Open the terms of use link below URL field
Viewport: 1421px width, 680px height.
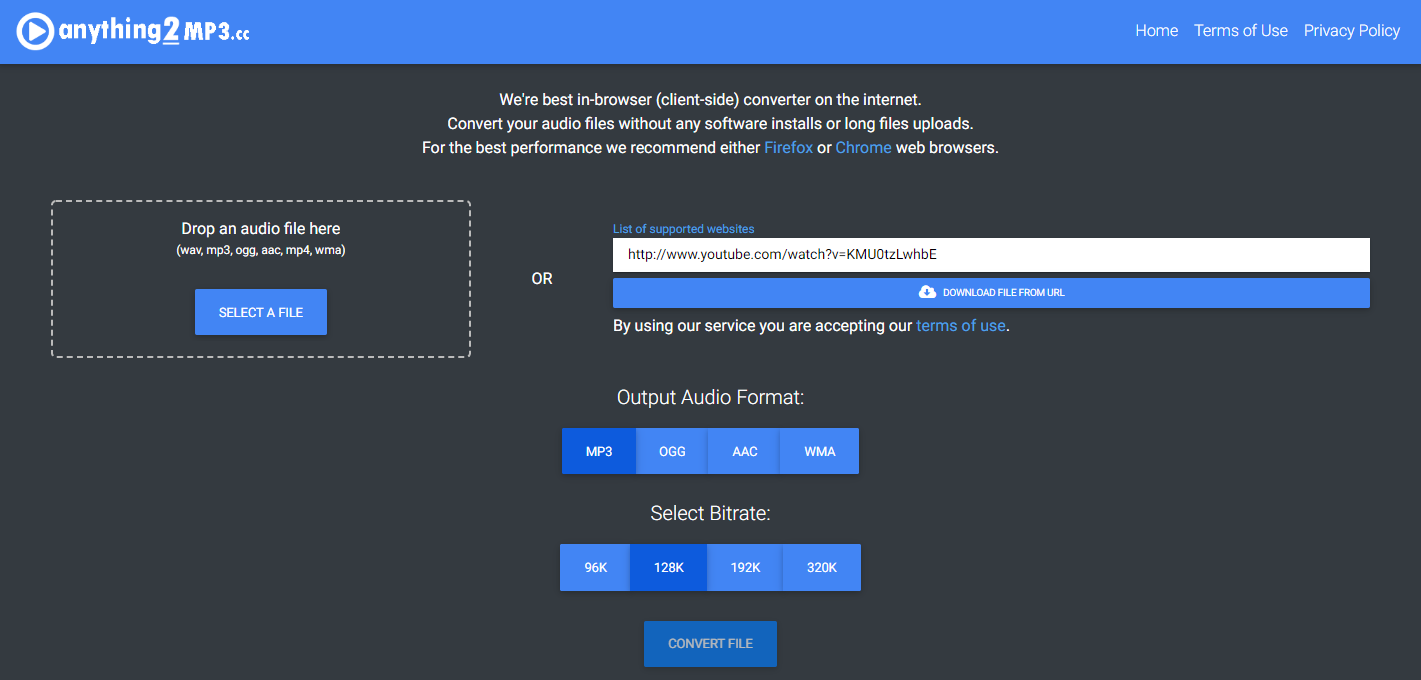pyautogui.click(x=960, y=325)
